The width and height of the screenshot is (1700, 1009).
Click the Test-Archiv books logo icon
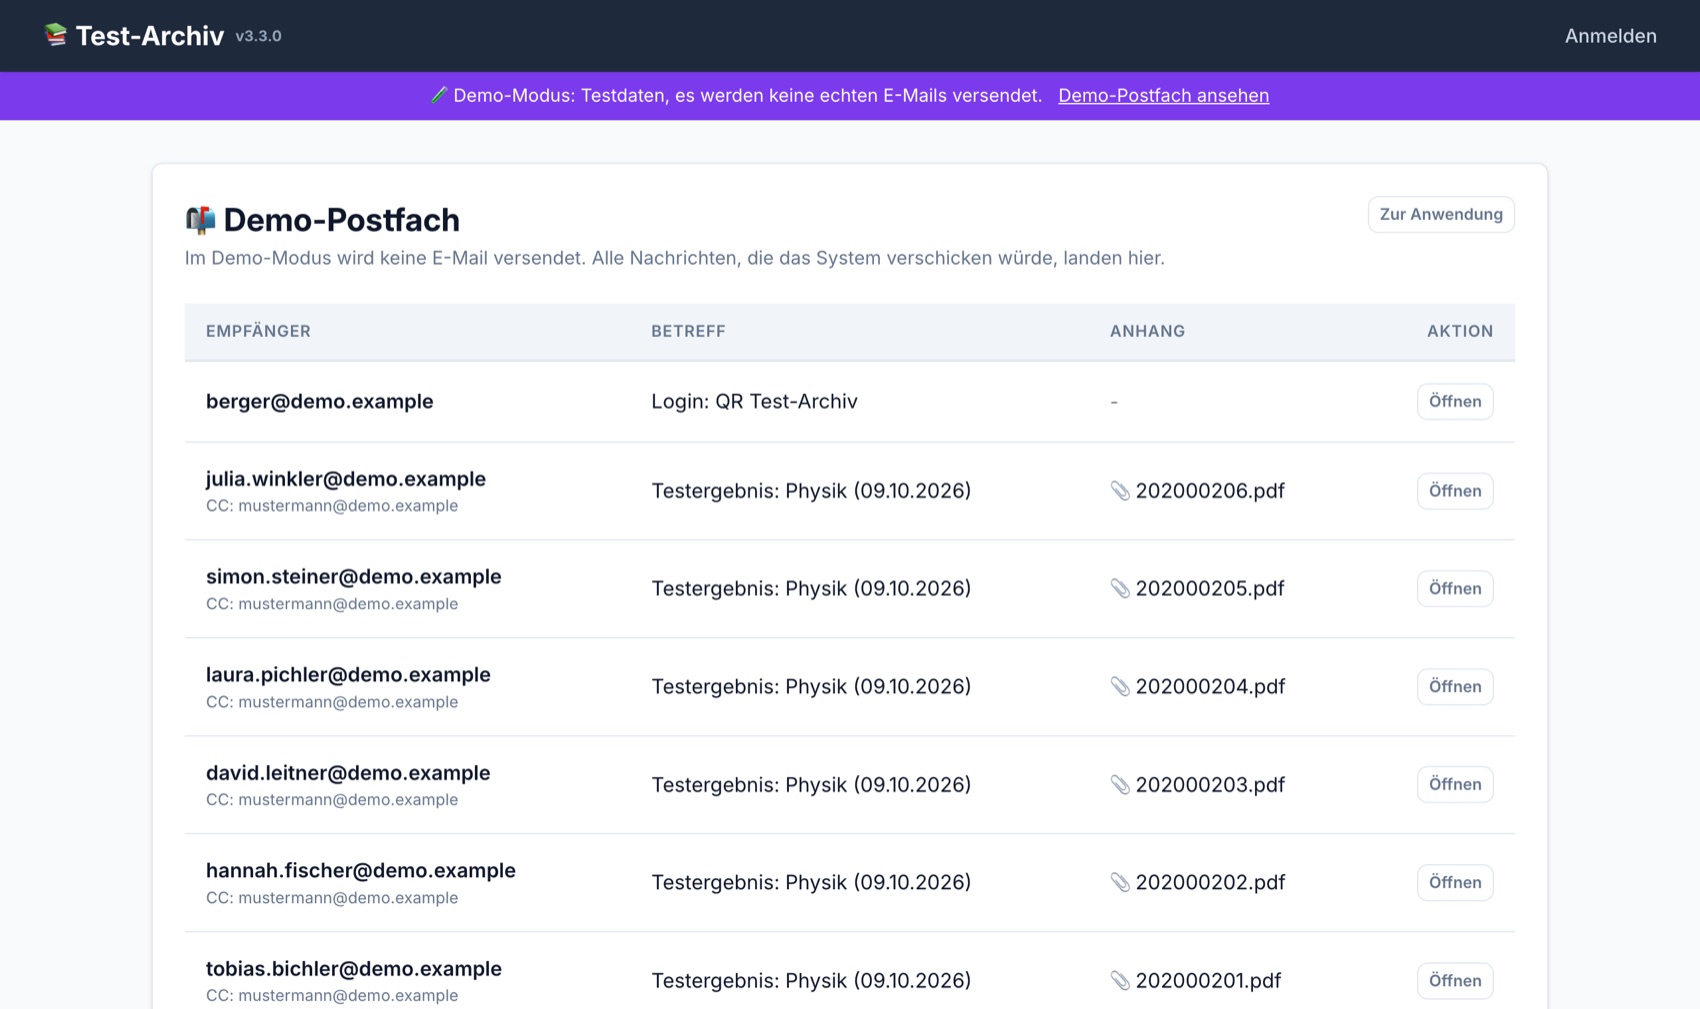click(x=56, y=35)
